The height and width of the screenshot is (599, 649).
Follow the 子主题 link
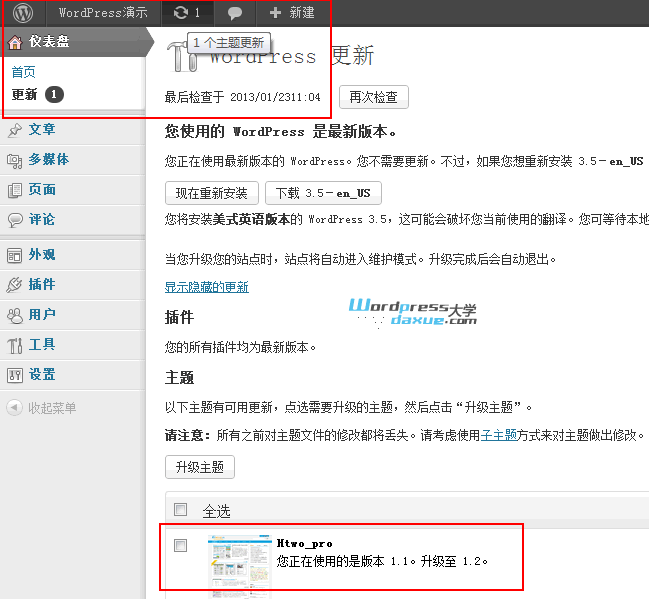(498, 435)
